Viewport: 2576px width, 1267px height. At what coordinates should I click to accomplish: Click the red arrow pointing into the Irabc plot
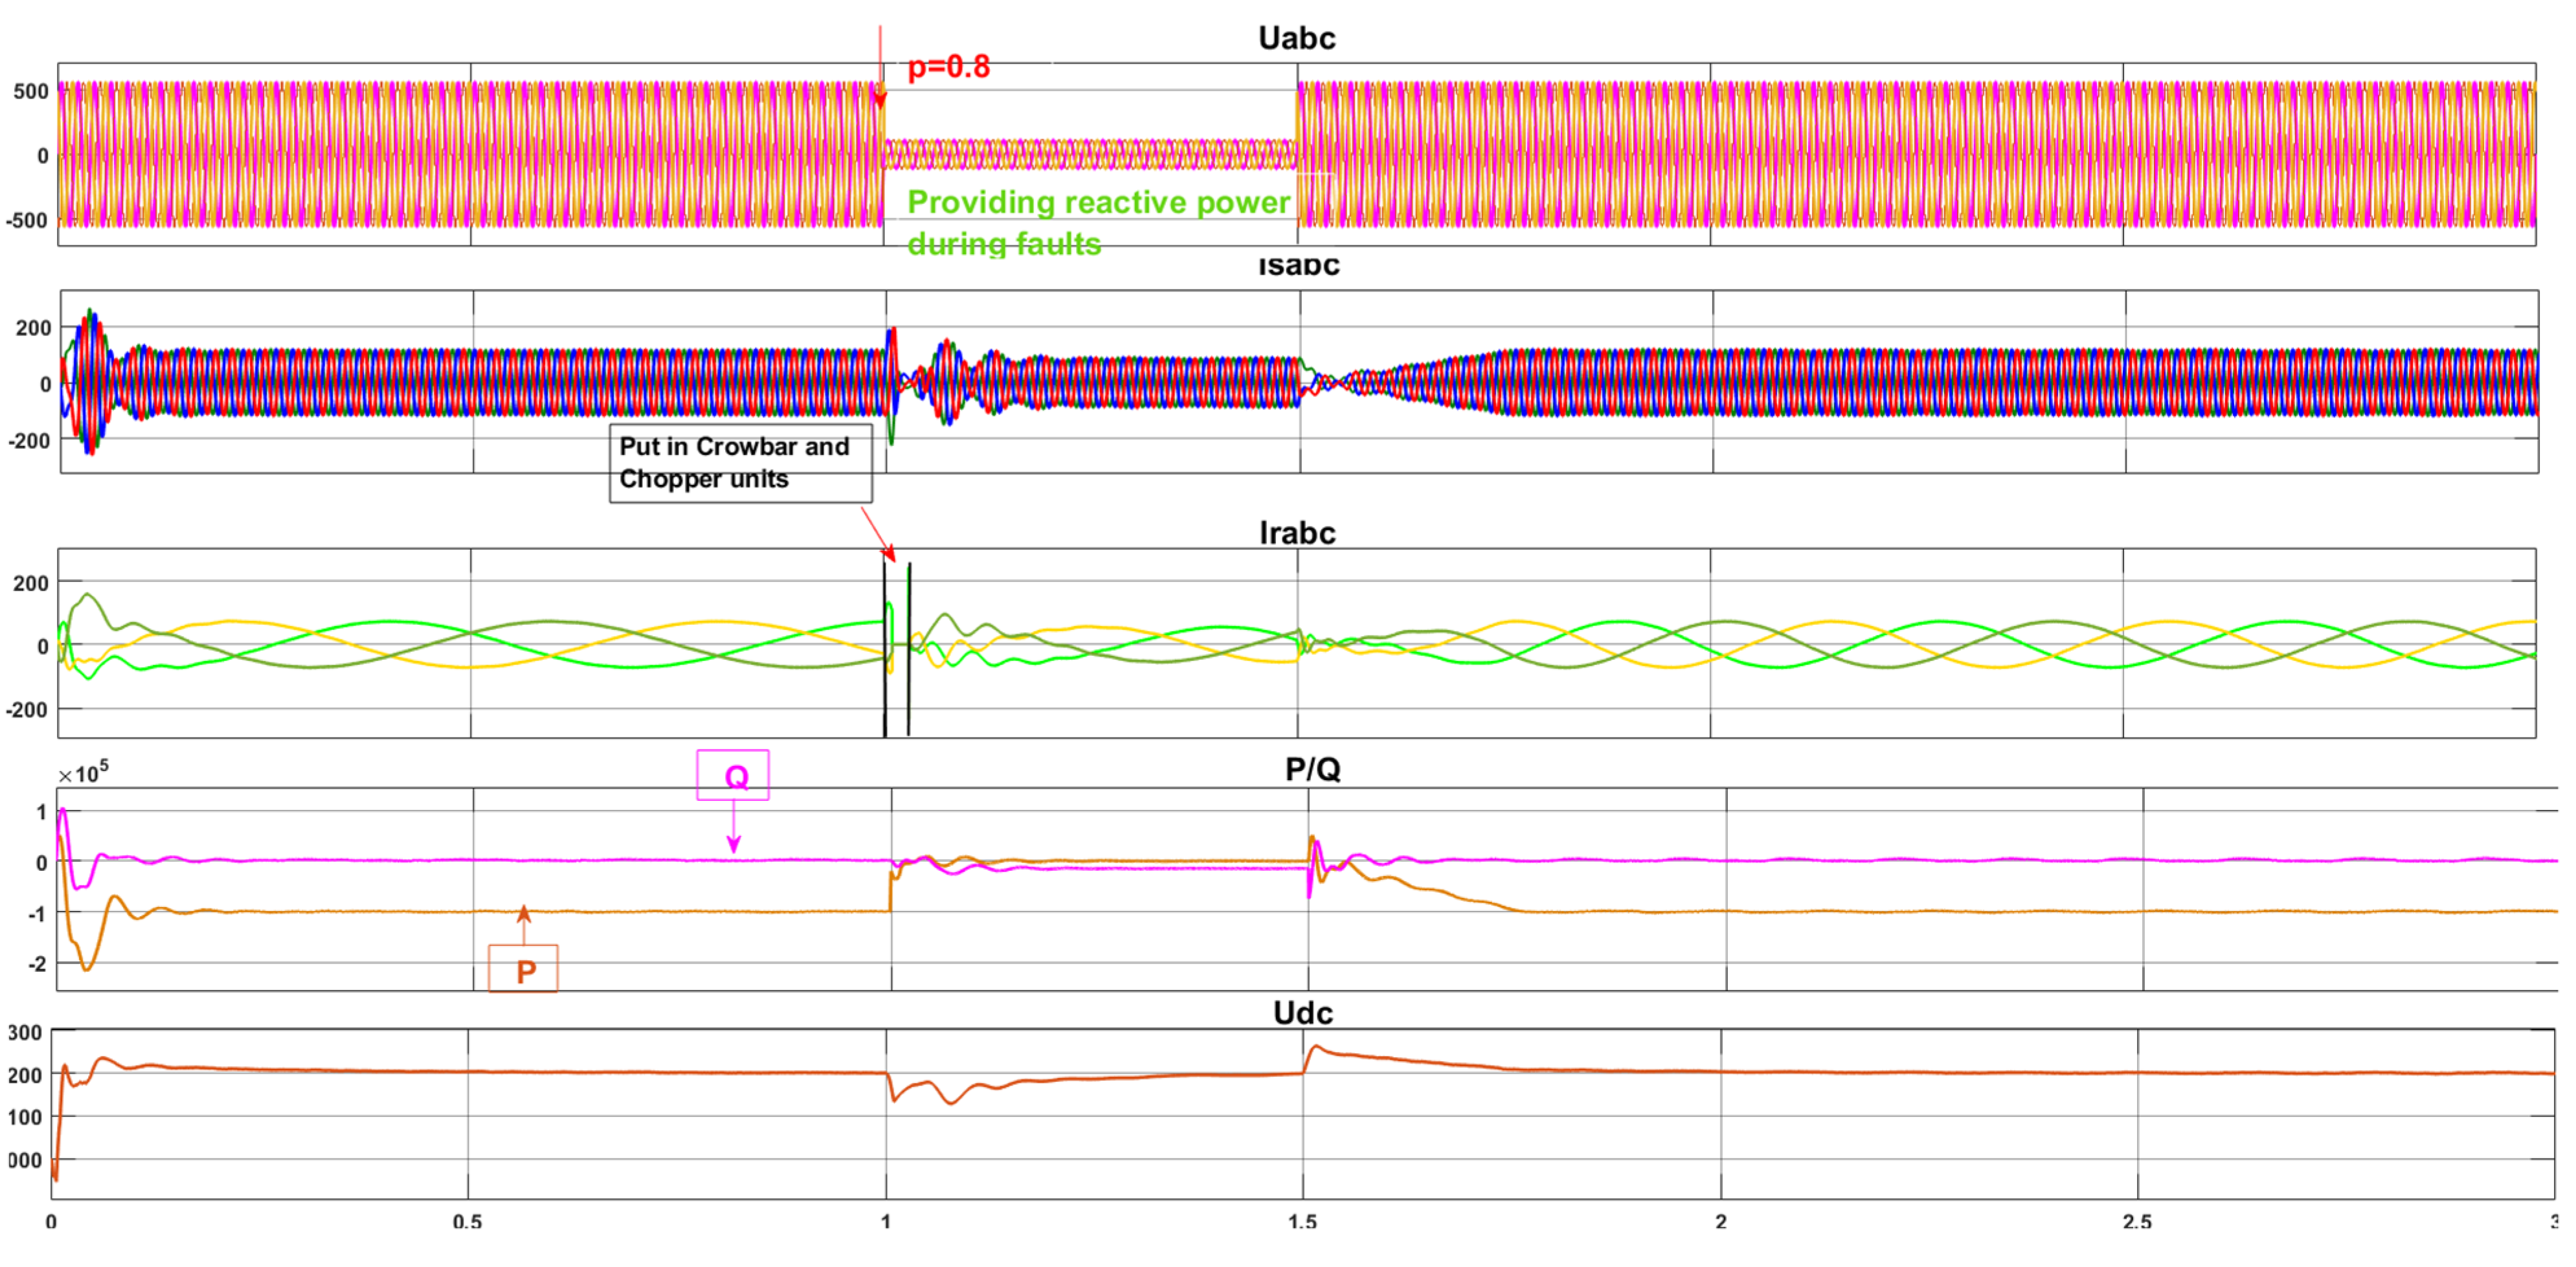[x=878, y=534]
